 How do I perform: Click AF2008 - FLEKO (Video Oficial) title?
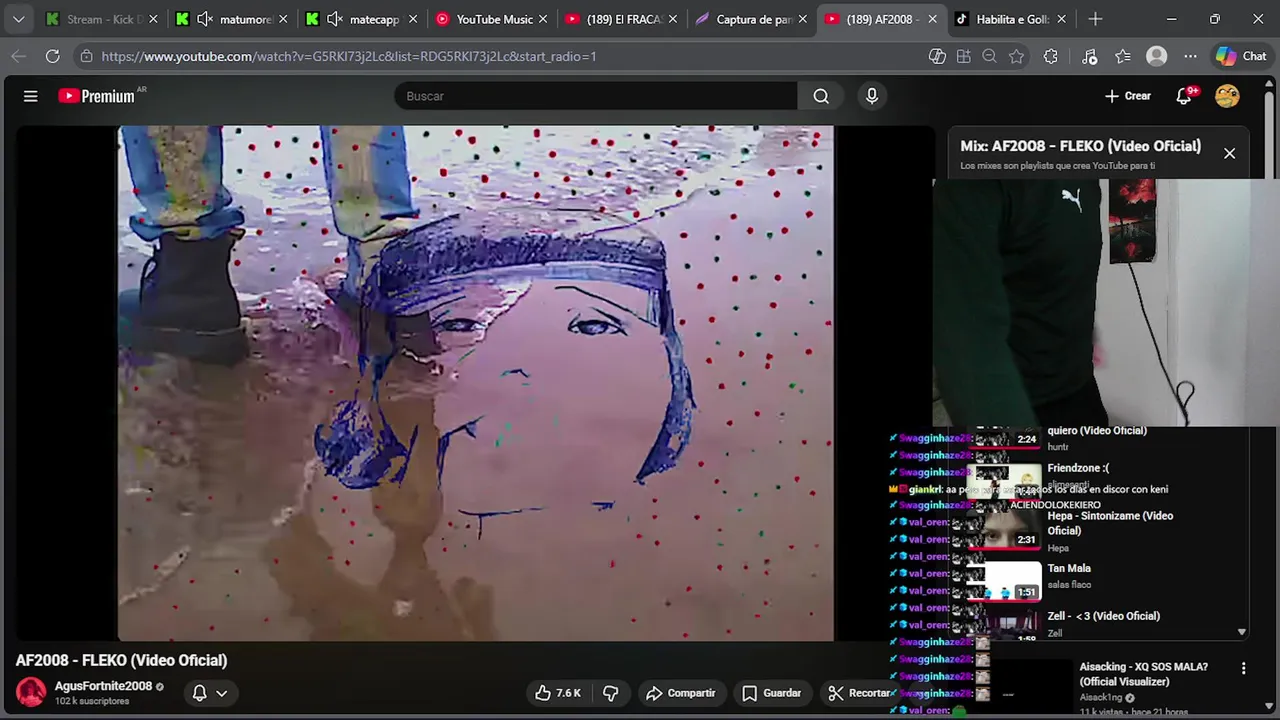[x=121, y=660]
